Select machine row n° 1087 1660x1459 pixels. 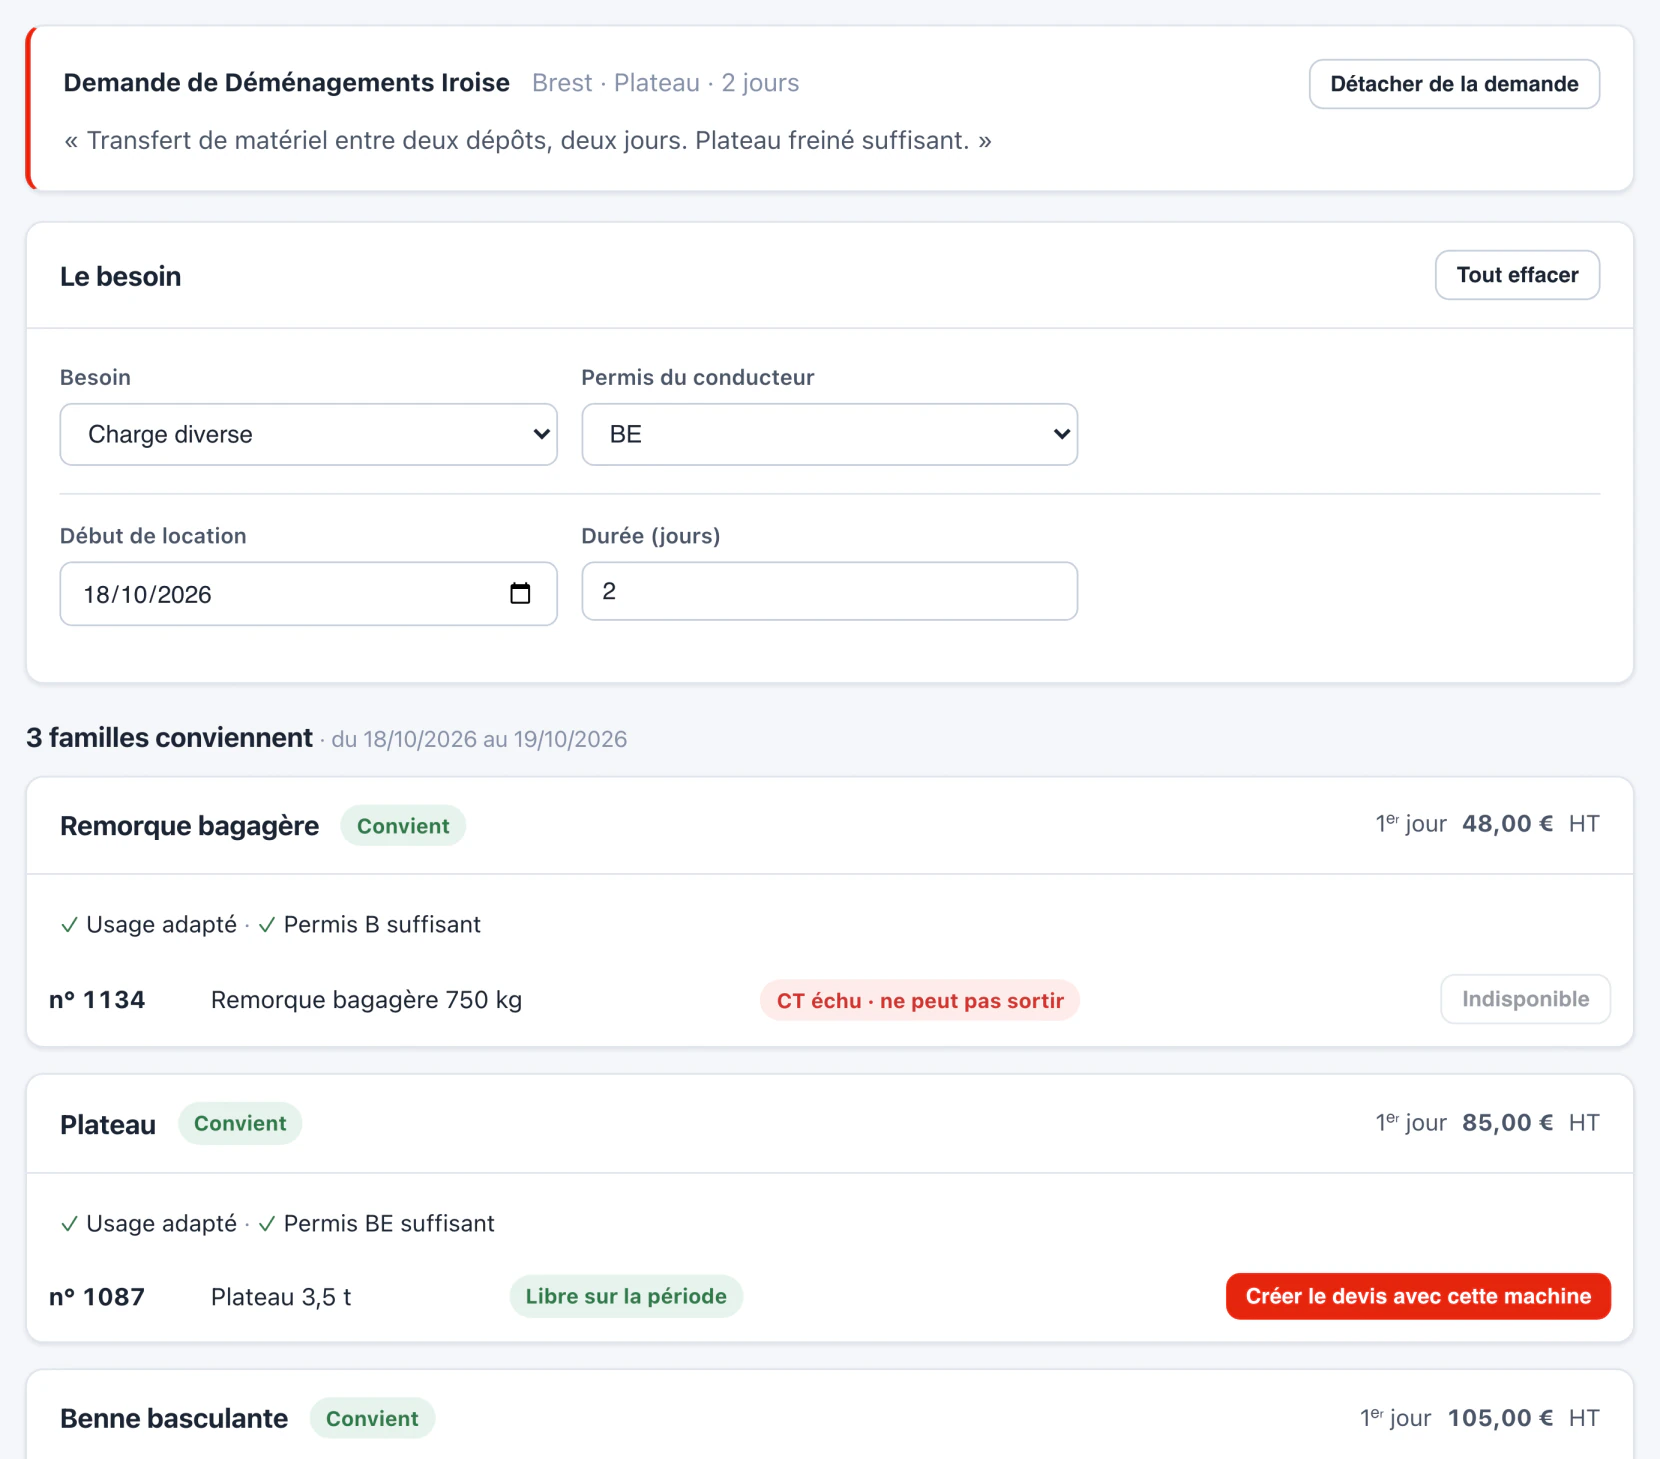829,1296
